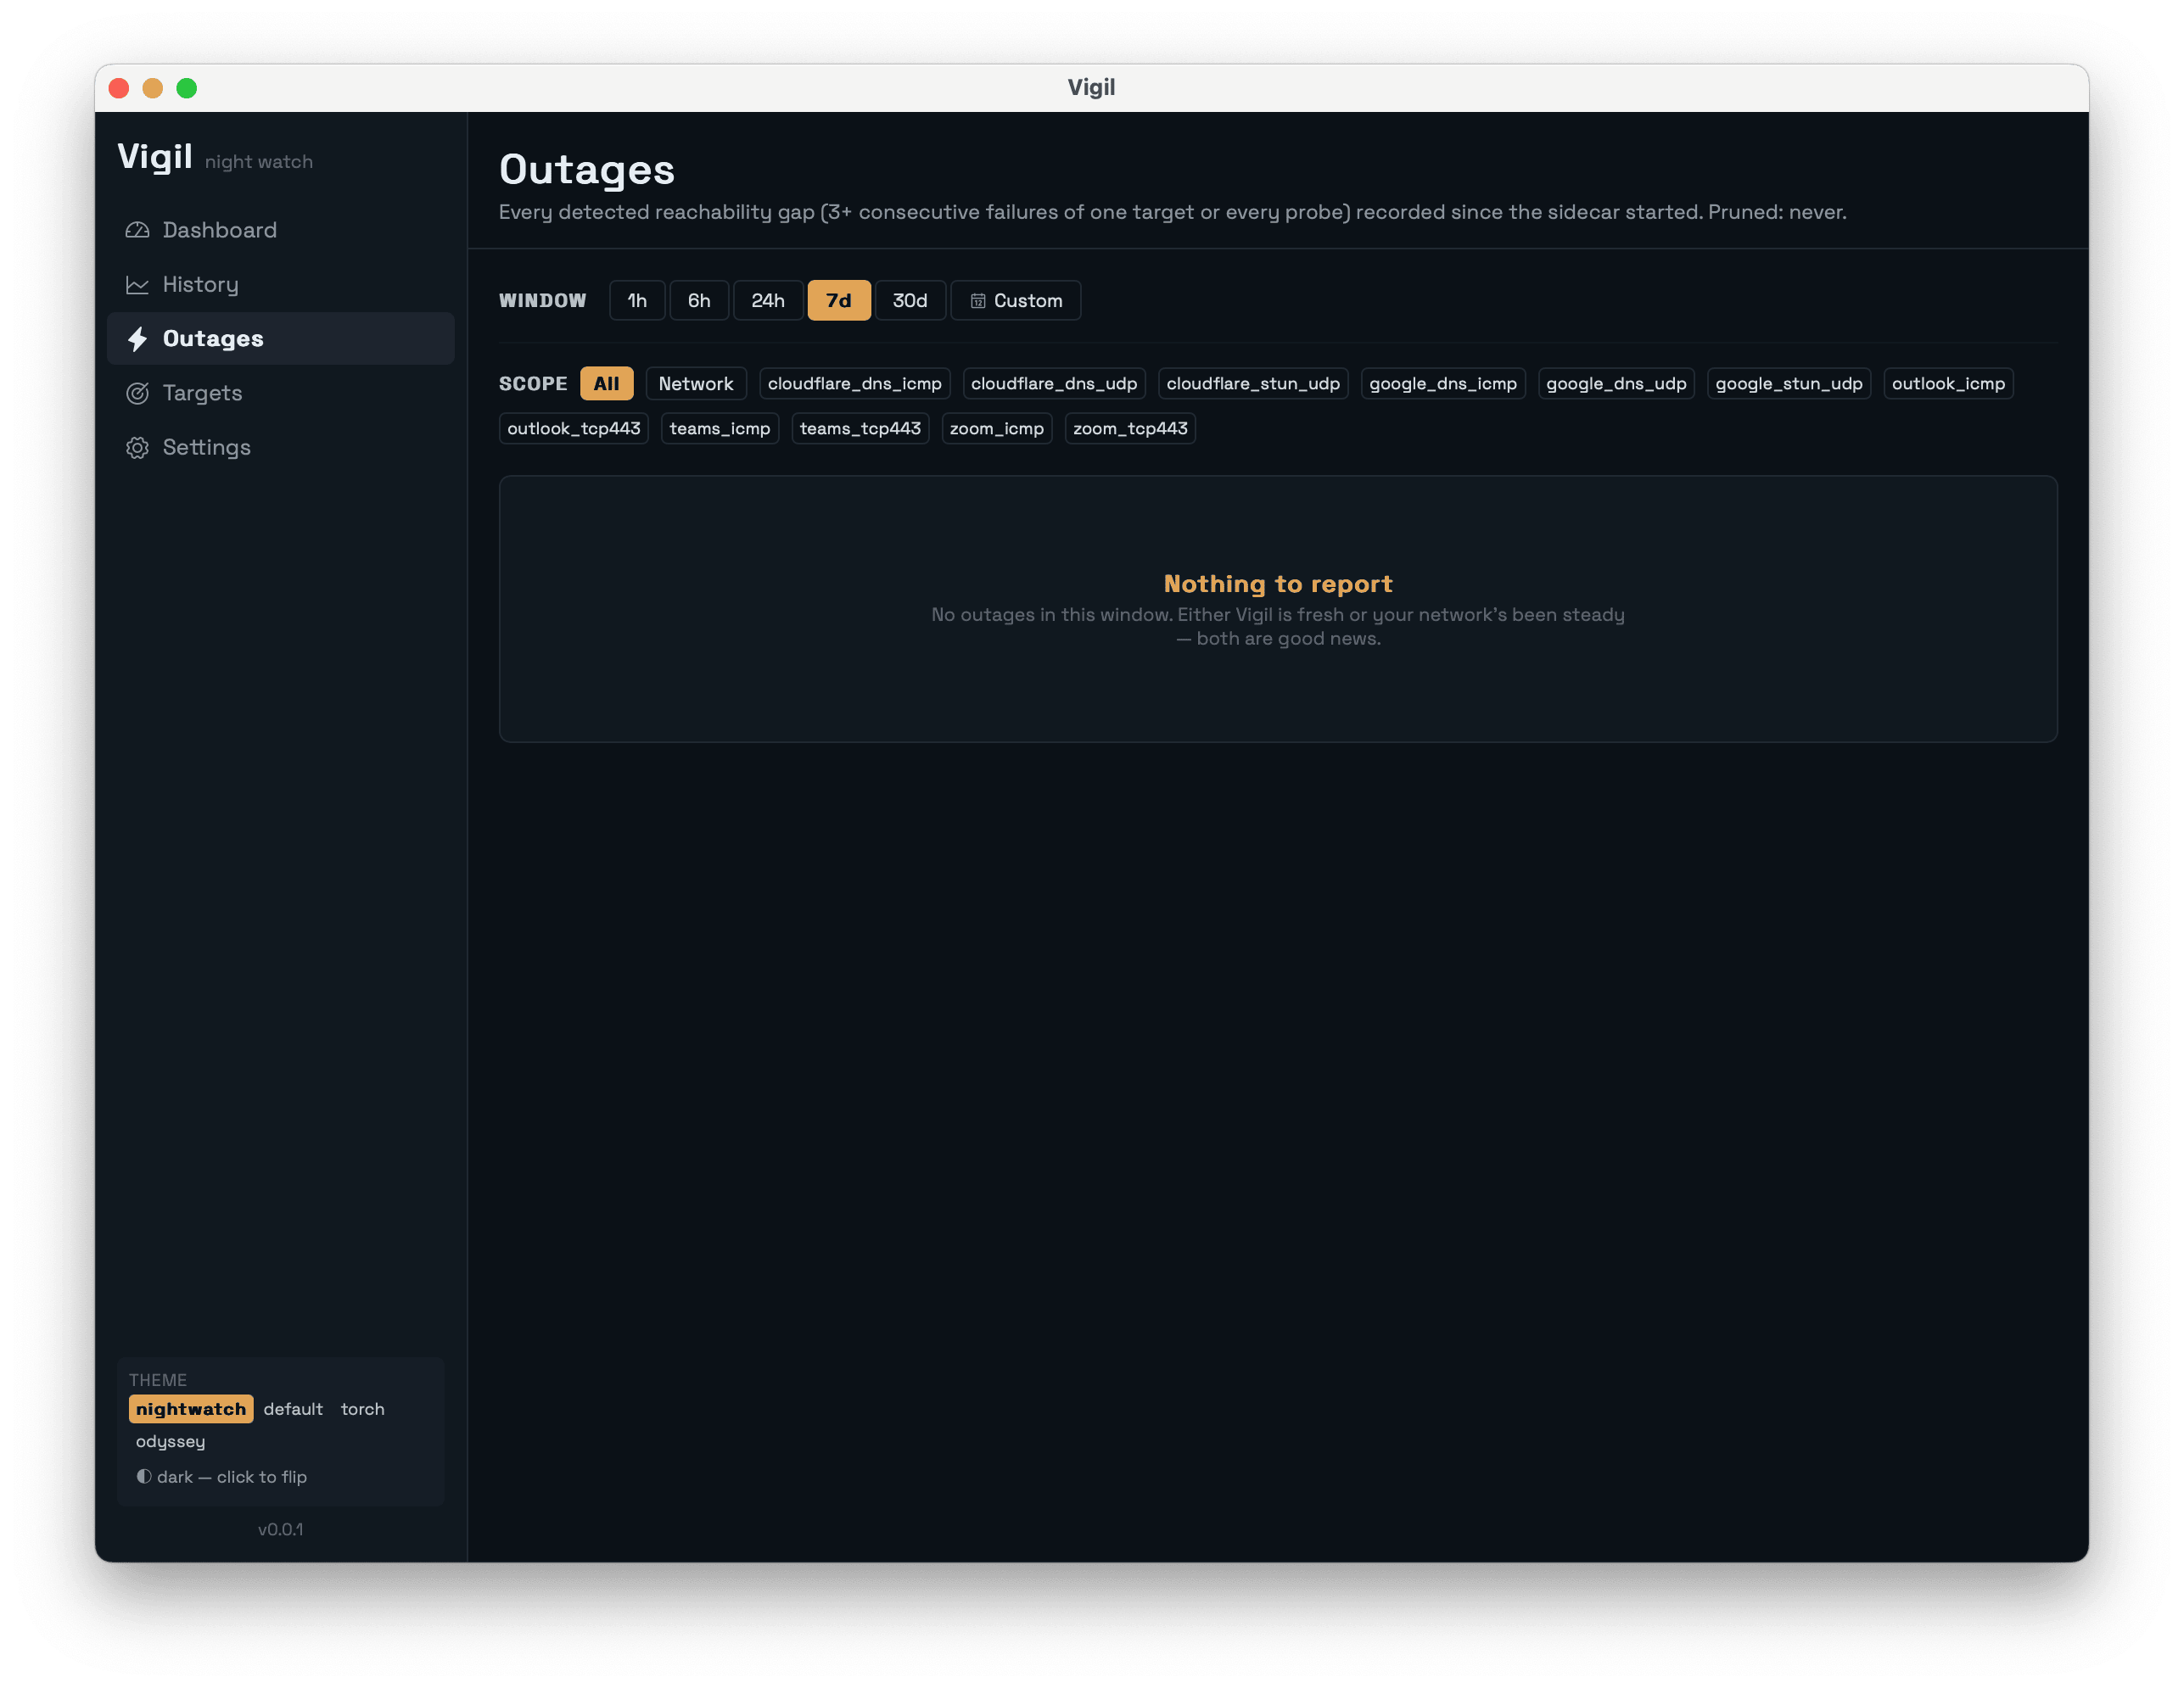
Task: Filter by outlook_icmp
Action: point(1948,384)
